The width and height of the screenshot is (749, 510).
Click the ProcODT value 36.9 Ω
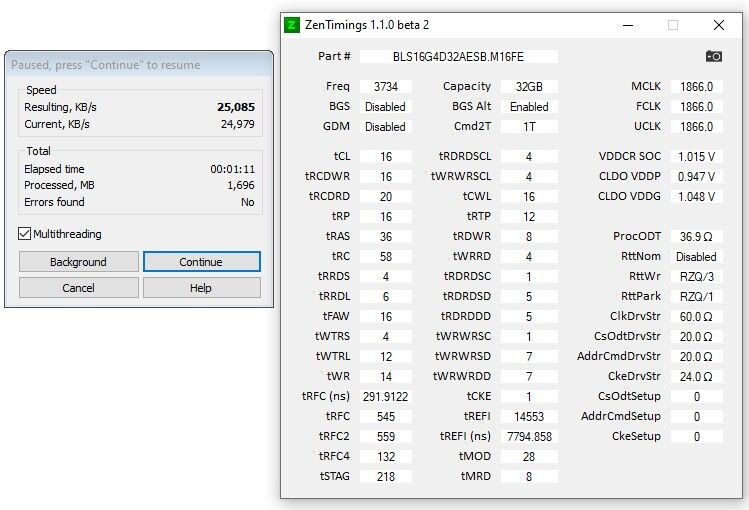tap(696, 236)
